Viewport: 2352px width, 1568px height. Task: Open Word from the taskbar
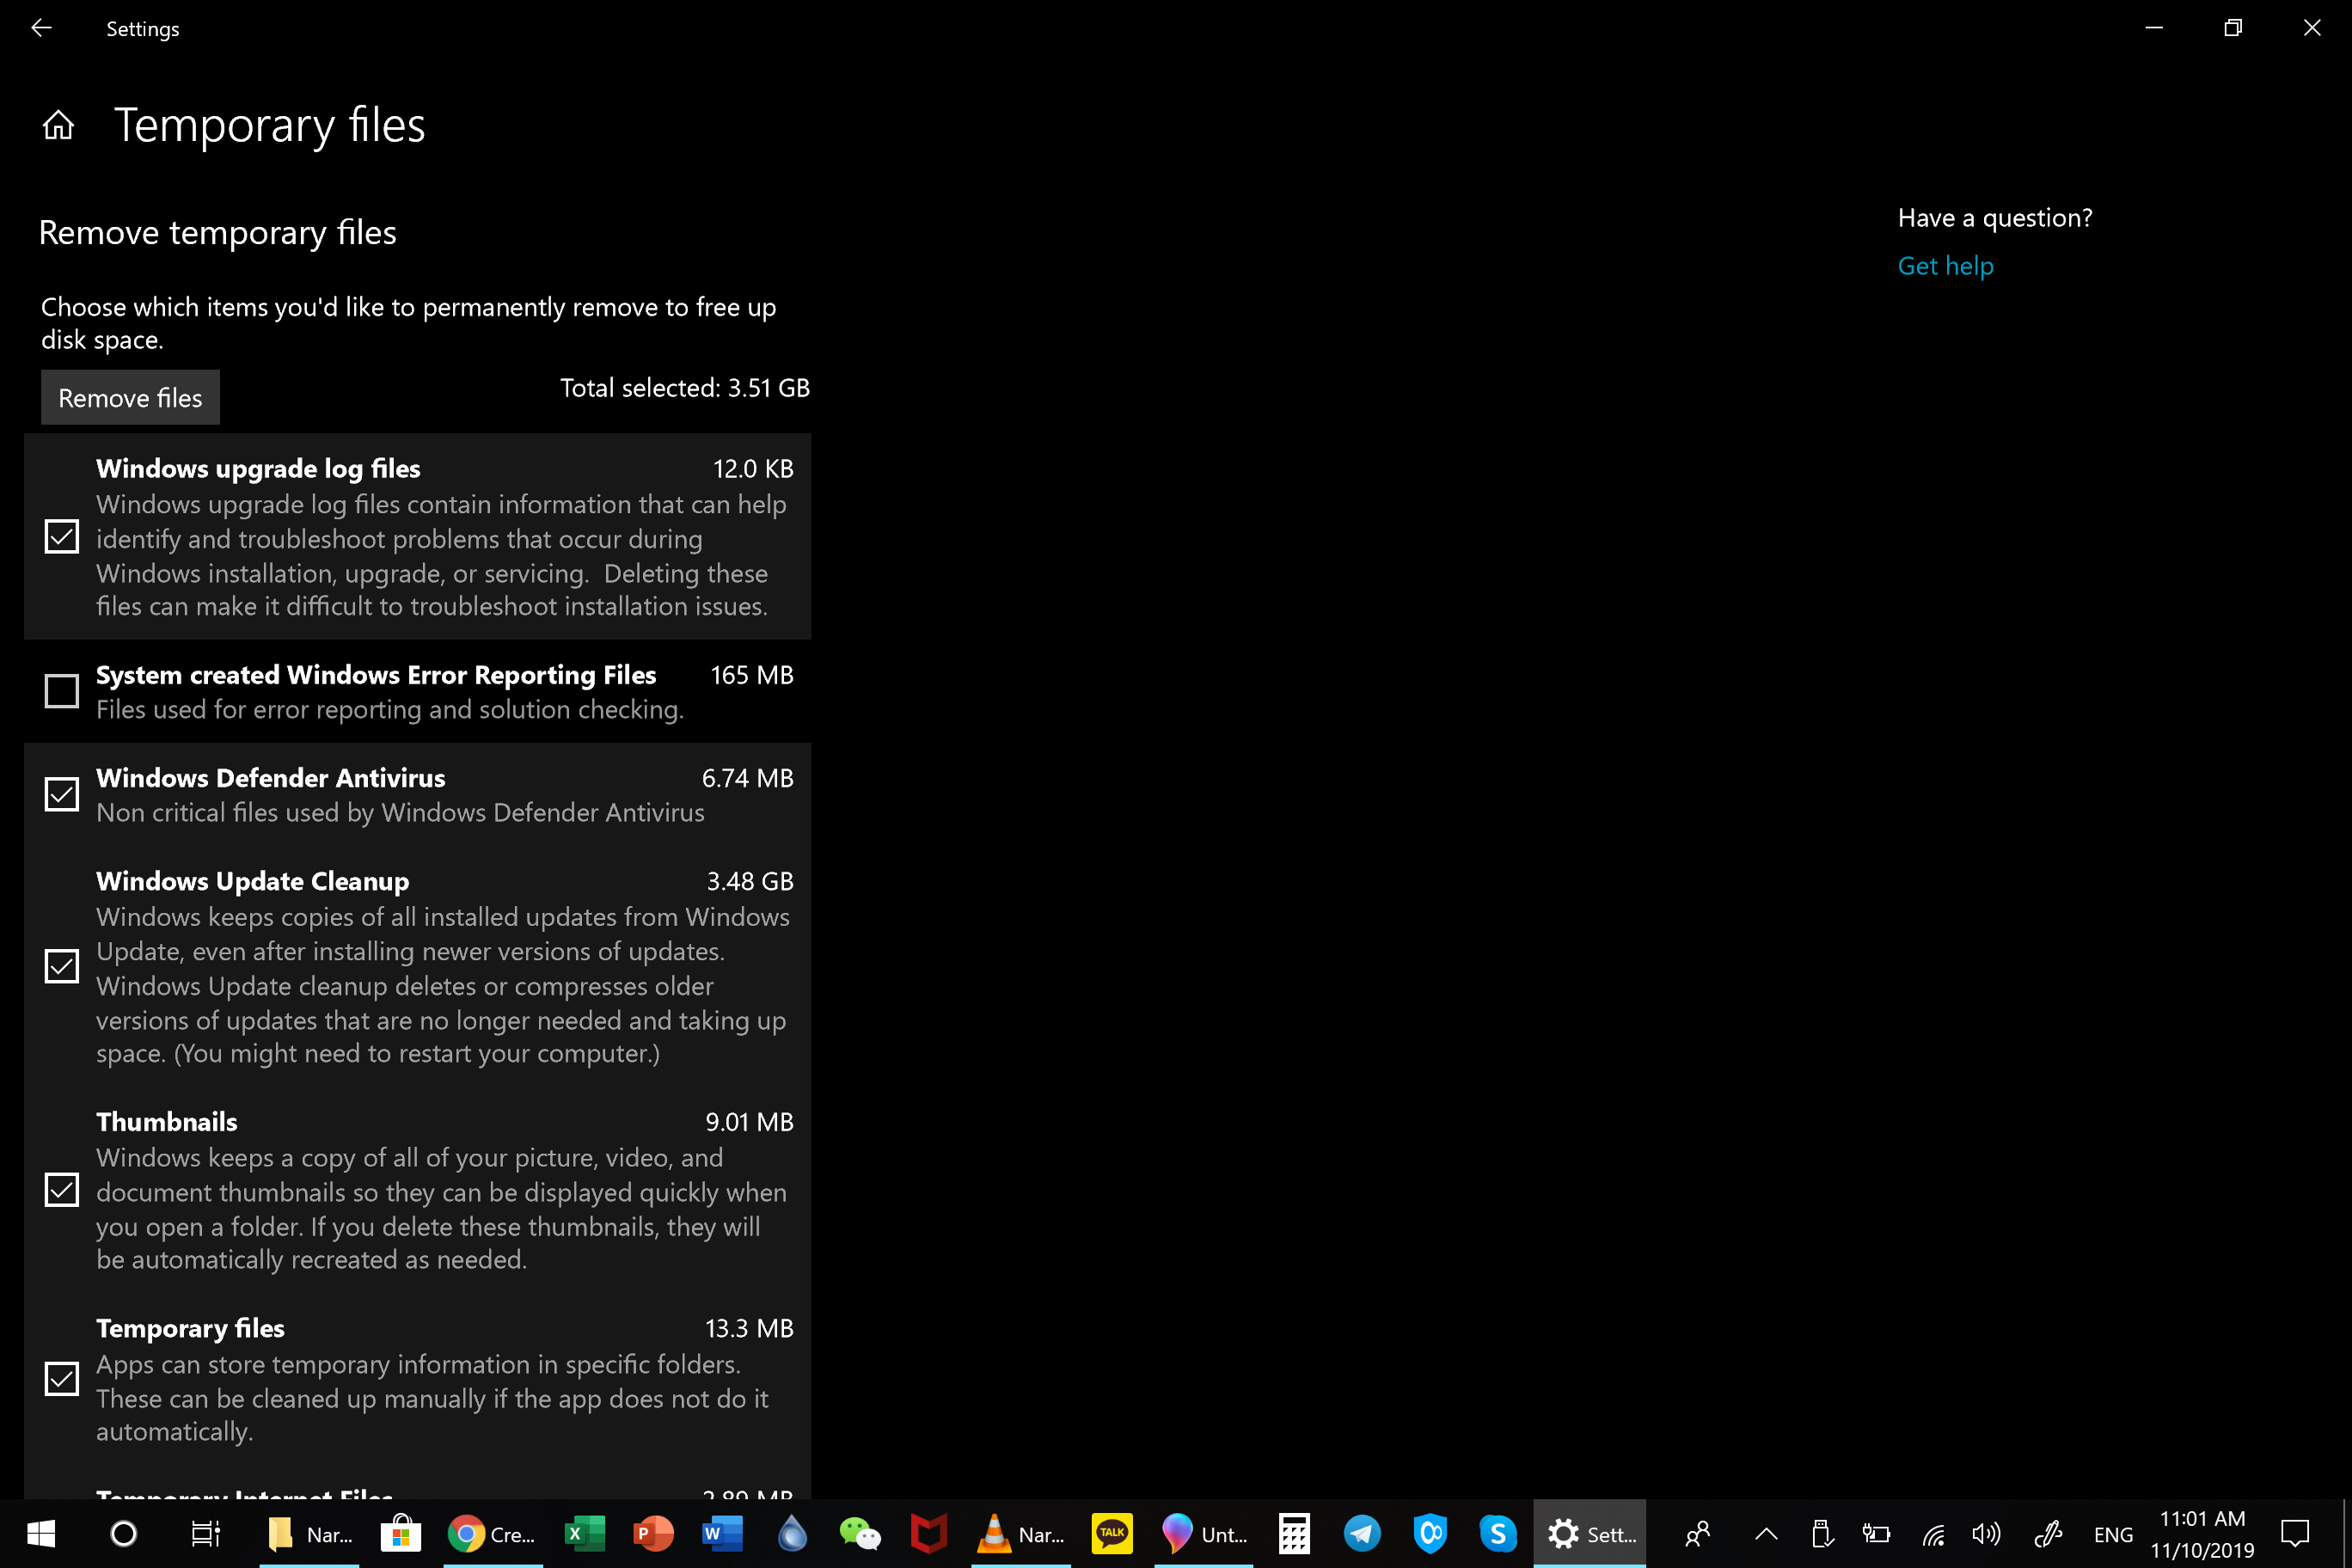723,1534
